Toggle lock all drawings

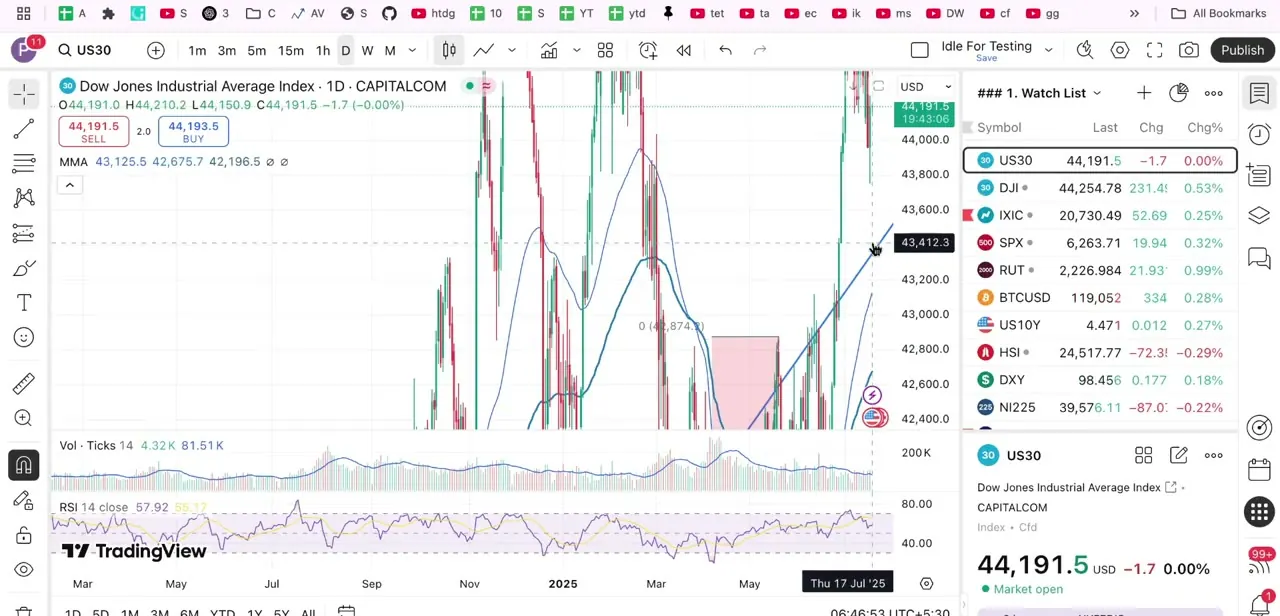24,535
